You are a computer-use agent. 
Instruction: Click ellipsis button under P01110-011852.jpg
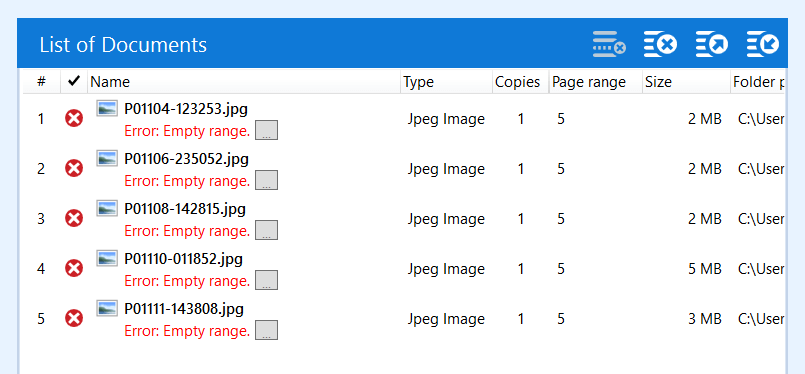[x=266, y=280]
